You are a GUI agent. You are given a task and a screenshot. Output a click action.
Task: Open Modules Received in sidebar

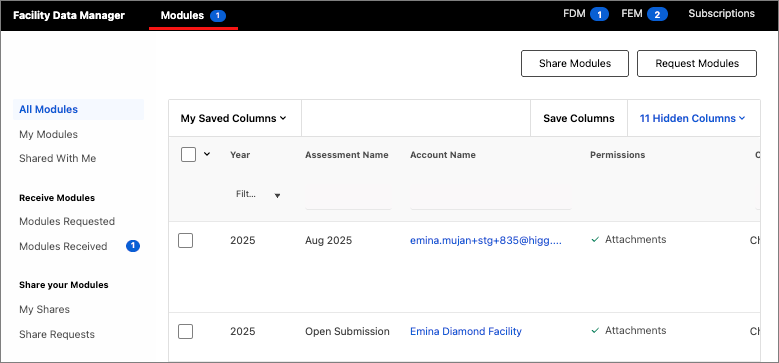pos(63,246)
